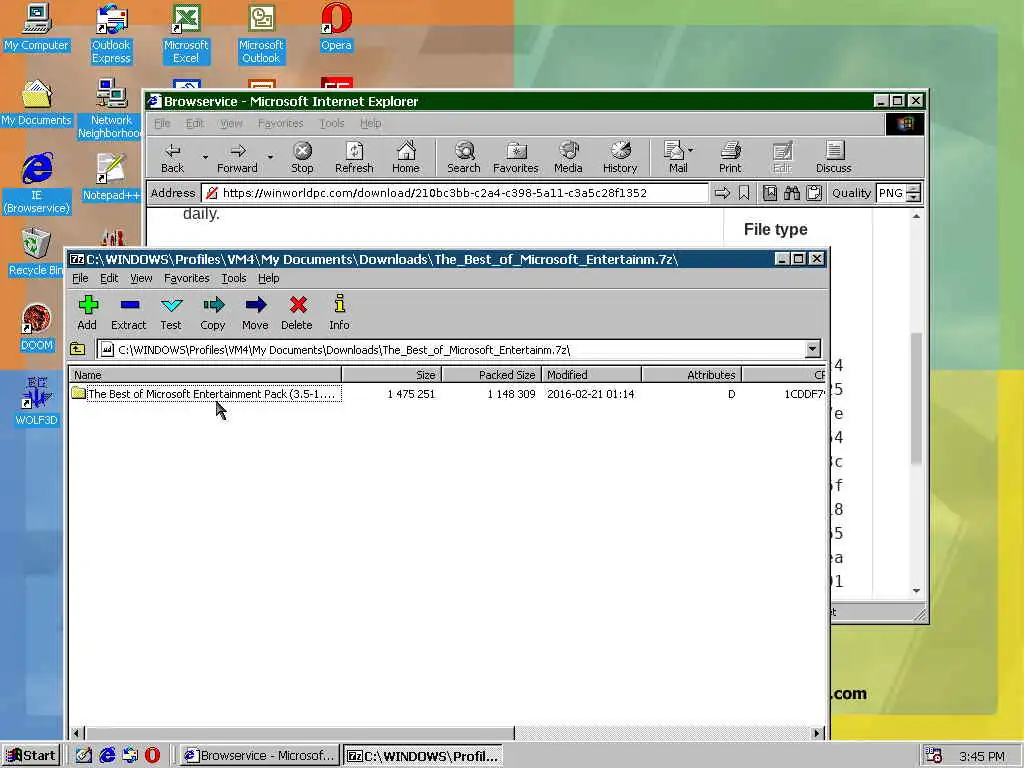The image size is (1024, 768).
Task: Expand the 7-Zip path dropdown
Action: tap(812, 349)
